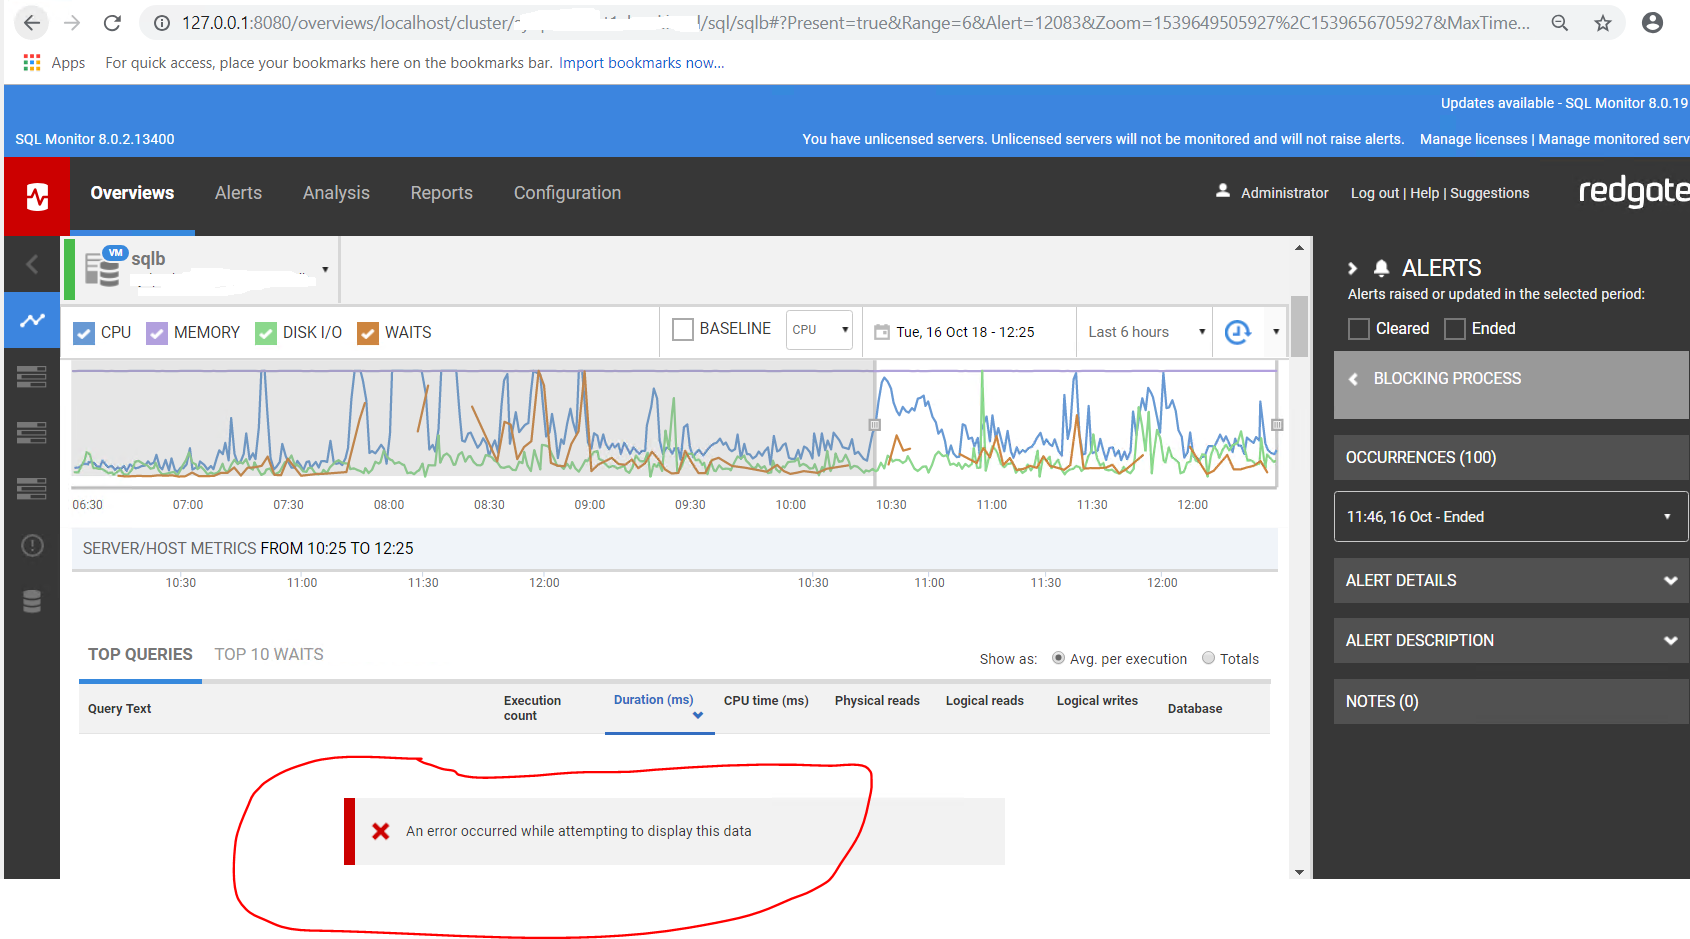Screen dimensions: 1690x939
Task: Open the sqlb server selector dropdown arrow
Action: [x=325, y=269]
